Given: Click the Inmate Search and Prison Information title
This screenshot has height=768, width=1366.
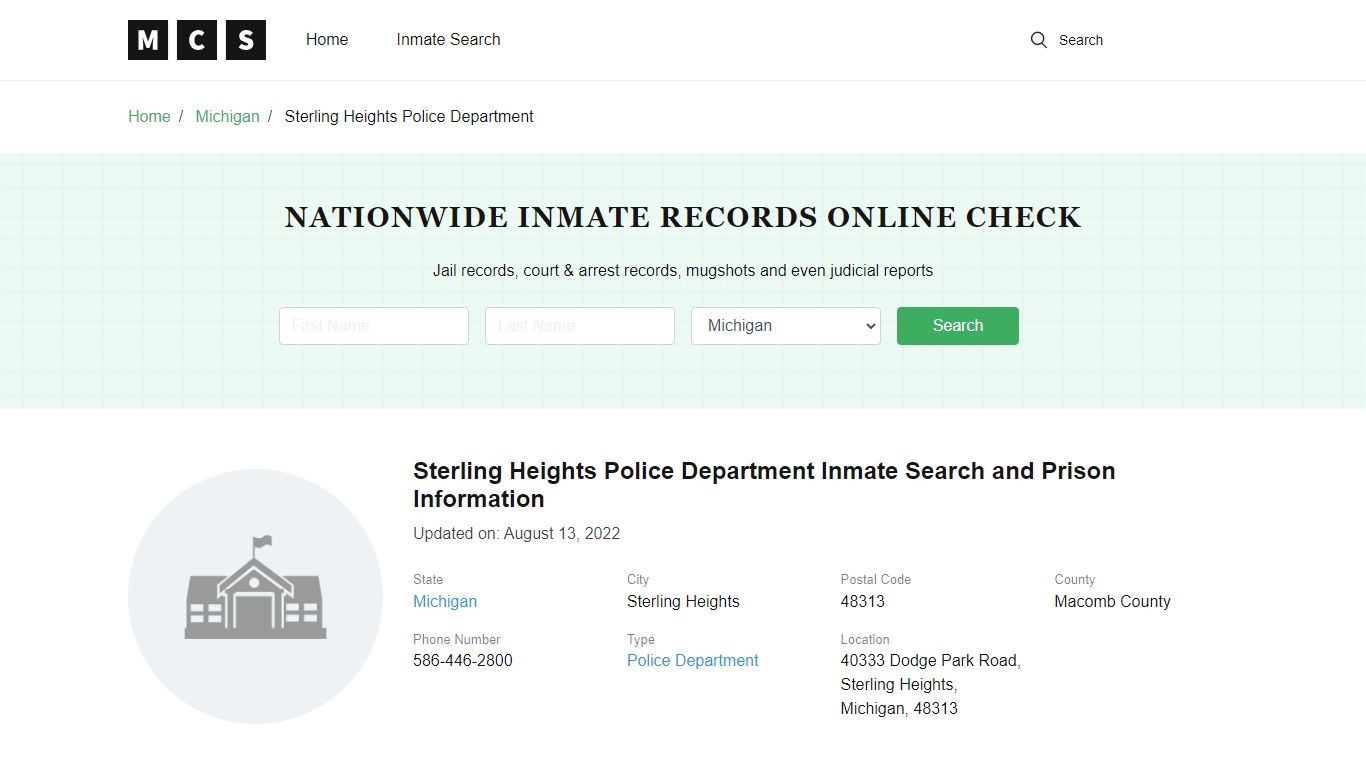Looking at the screenshot, I should [x=764, y=485].
